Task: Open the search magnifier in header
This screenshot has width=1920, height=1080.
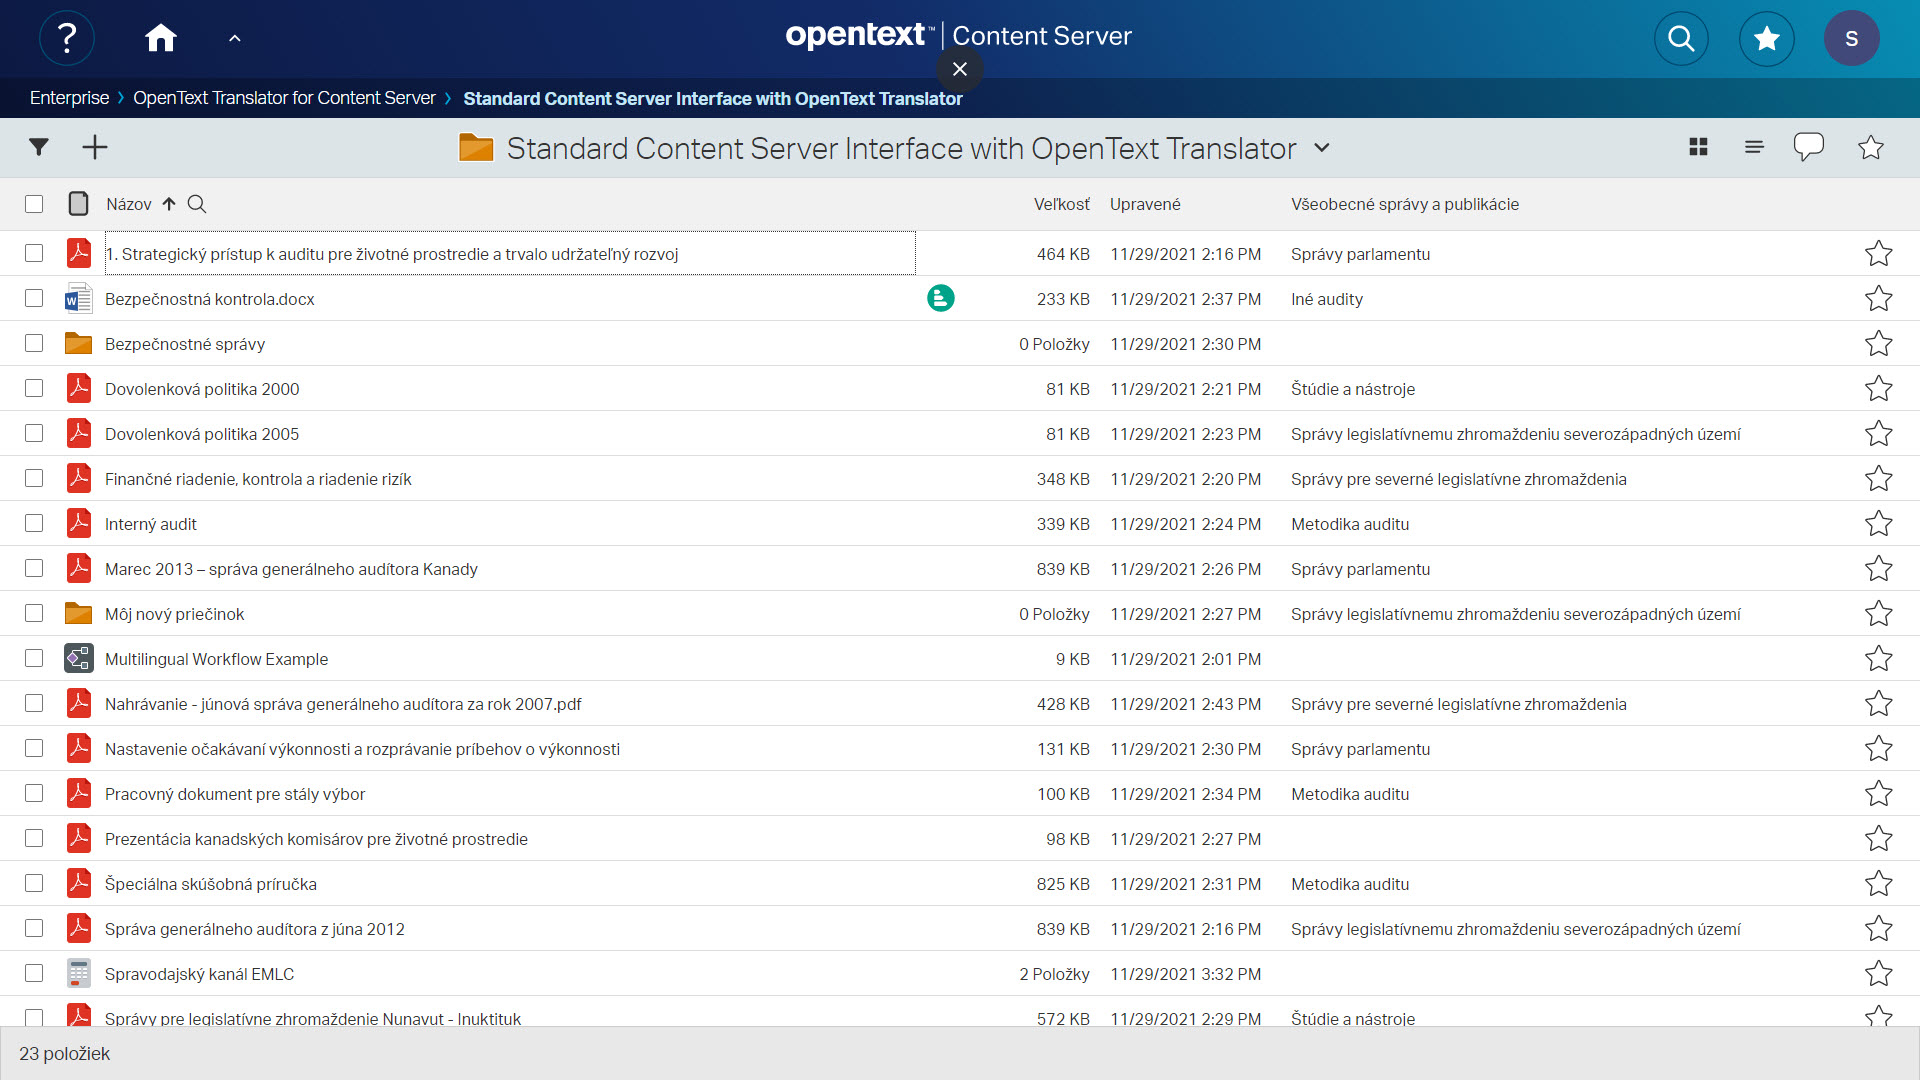Action: click(x=1681, y=38)
